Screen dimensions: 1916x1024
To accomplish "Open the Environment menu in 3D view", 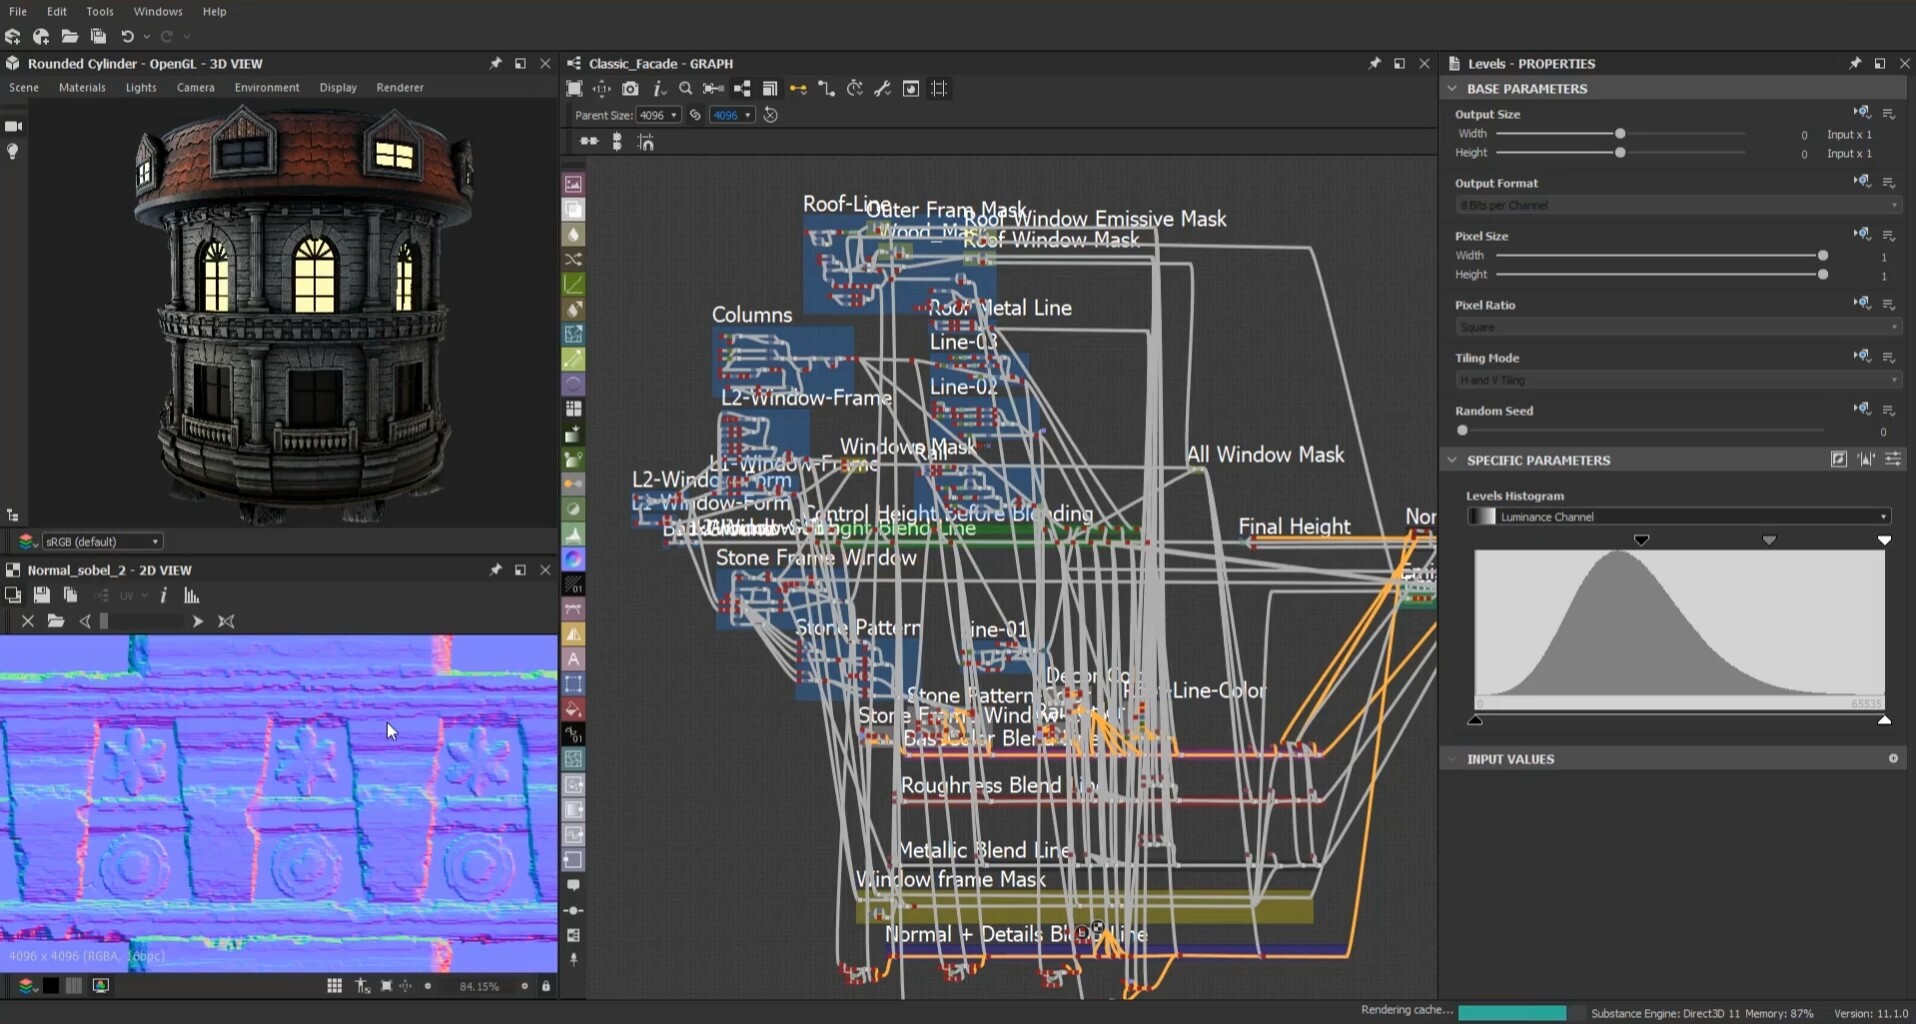I will (267, 88).
